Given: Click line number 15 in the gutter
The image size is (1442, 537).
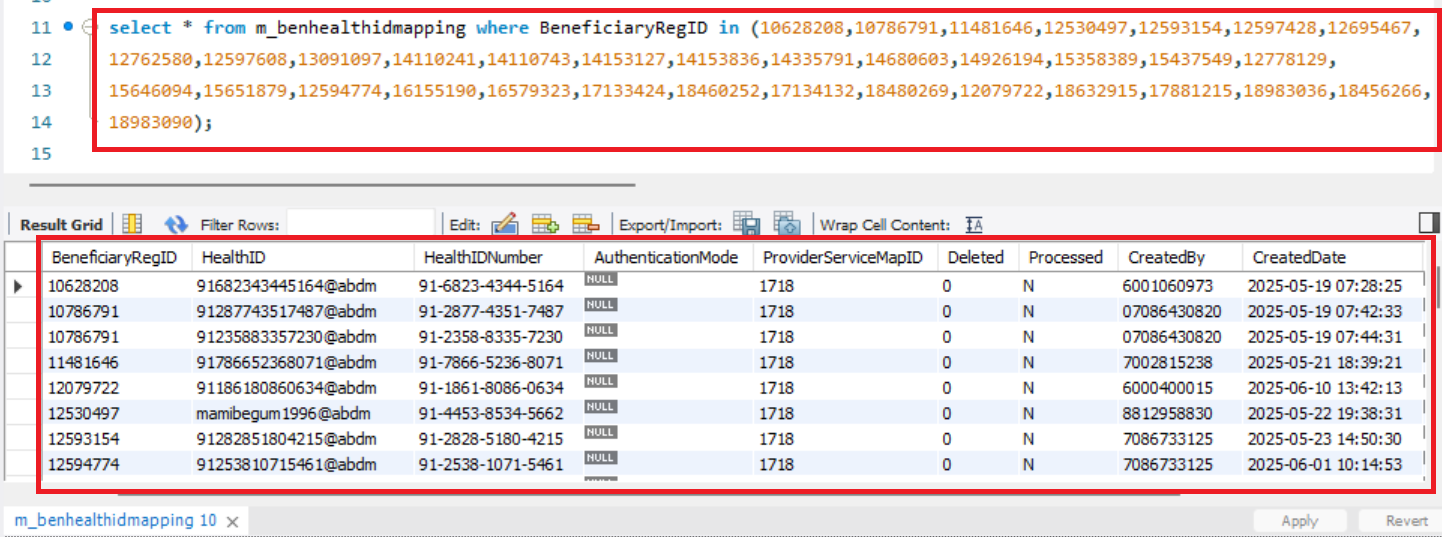Looking at the screenshot, I should click(40, 154).
